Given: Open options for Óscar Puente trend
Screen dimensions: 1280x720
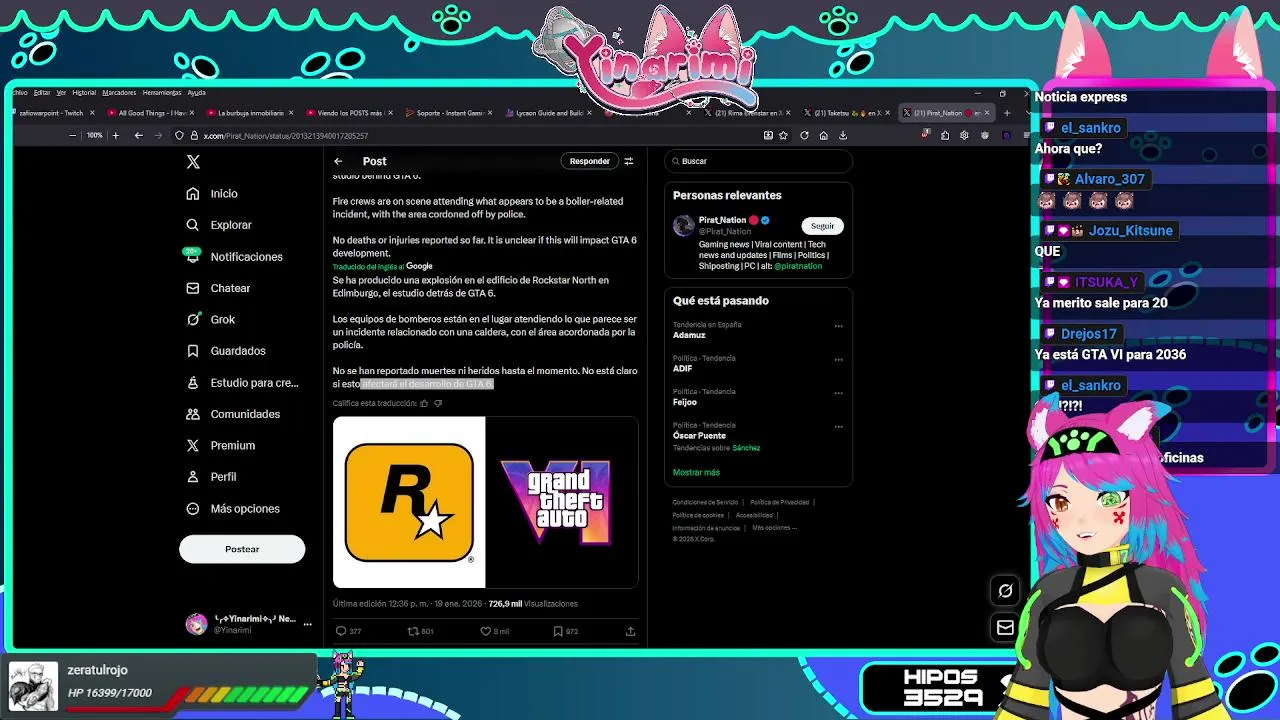Looking at the screenshot, I should click(838, 427).
